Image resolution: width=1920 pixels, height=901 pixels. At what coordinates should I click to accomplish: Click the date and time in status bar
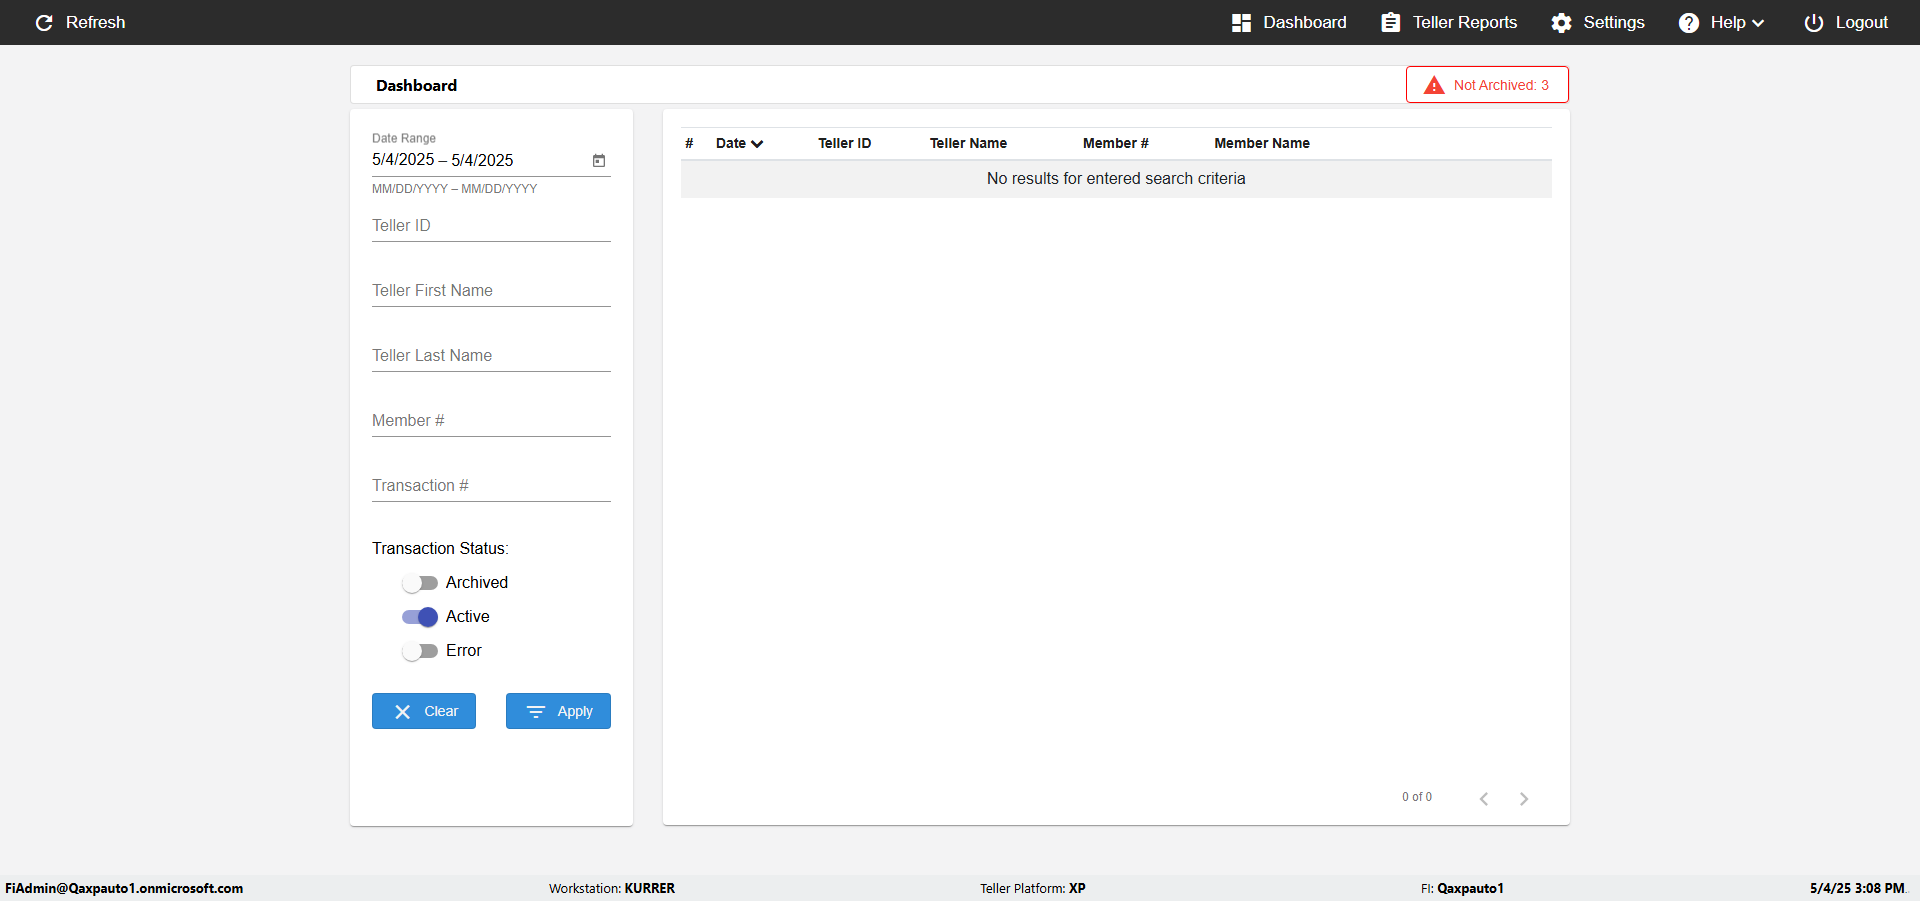point(1857,888)
